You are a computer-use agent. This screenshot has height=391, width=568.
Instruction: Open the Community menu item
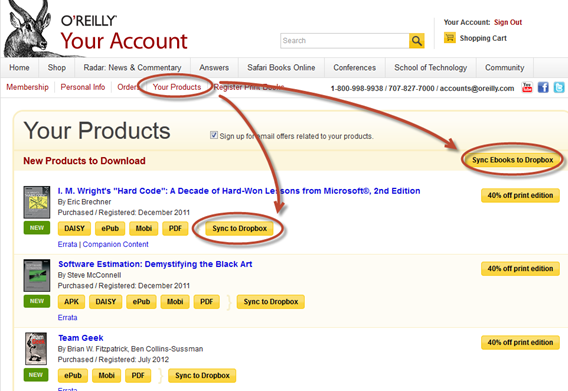505,67
